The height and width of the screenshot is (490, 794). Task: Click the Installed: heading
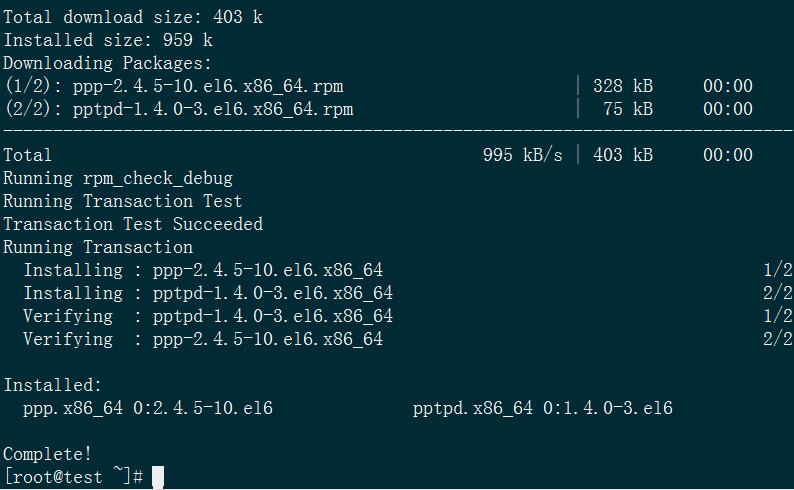tap(52, 385)
